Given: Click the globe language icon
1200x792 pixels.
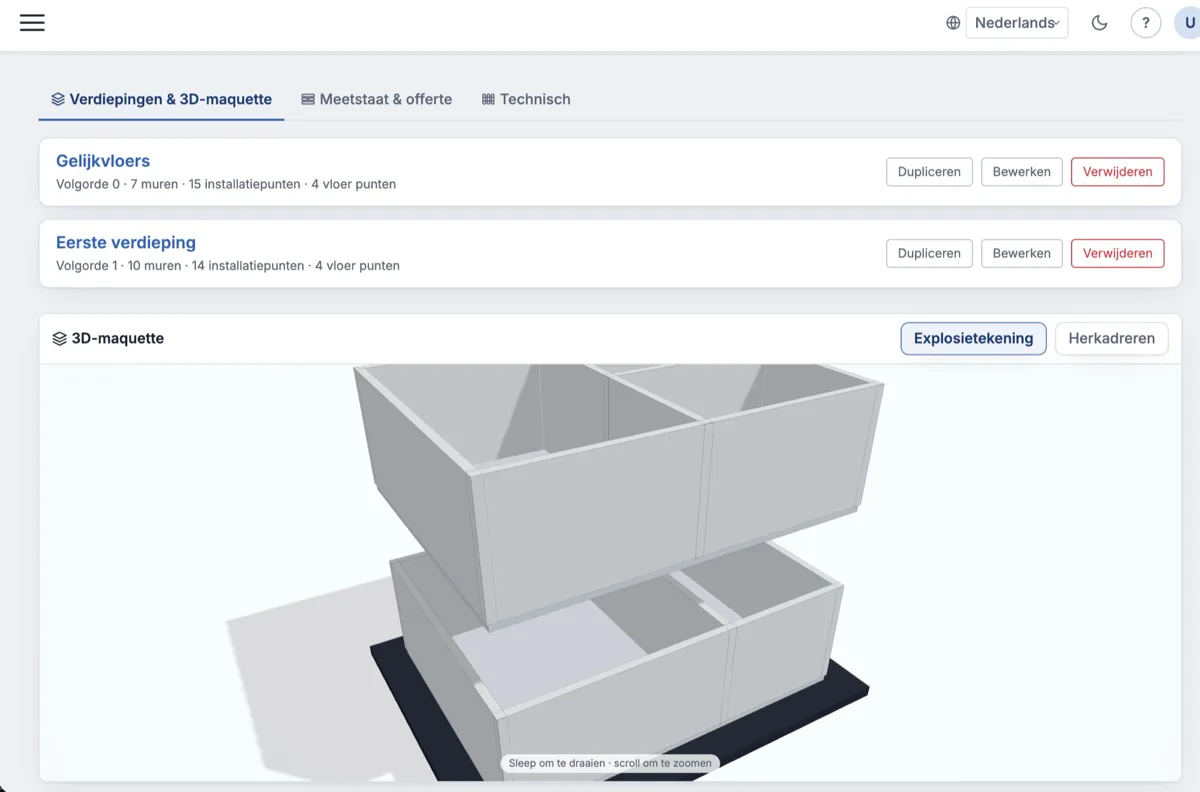Looking at the screenshot, I should click(x=953, y=23).
